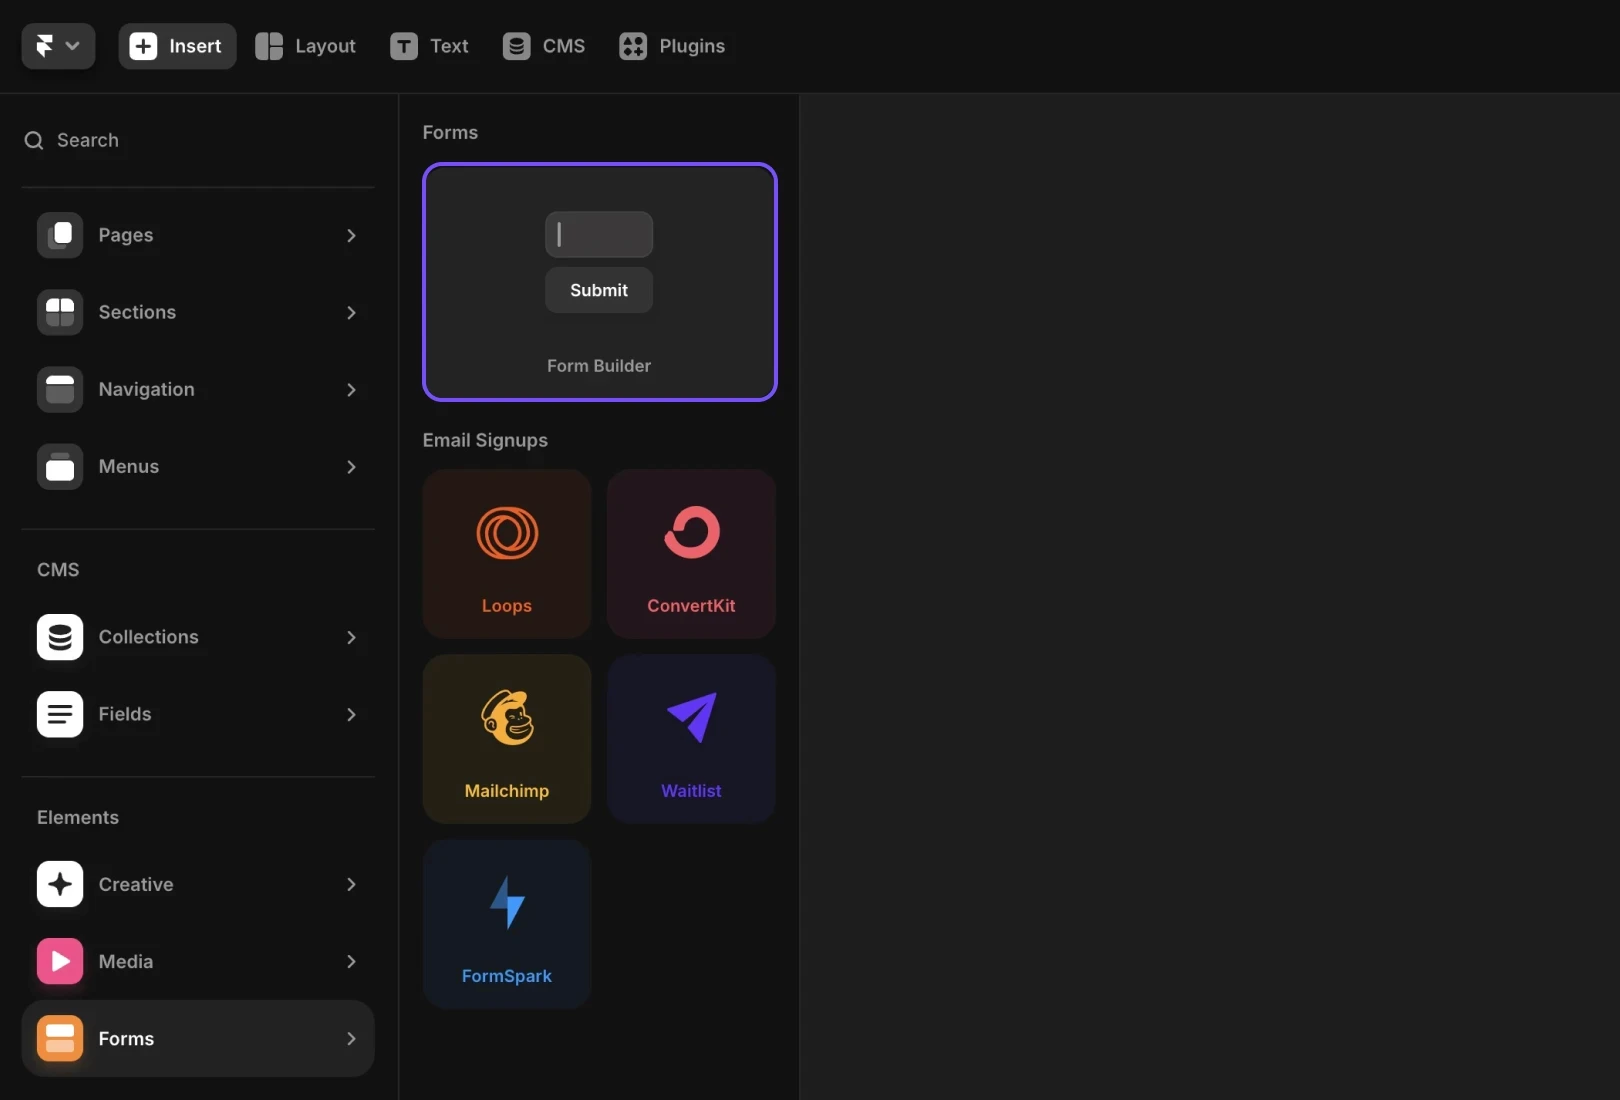Image resolution: width=1620 pixels, height=1100 pixels.
Task: Select the Pages label in sidebar
Action: click(x=126, y=235)
